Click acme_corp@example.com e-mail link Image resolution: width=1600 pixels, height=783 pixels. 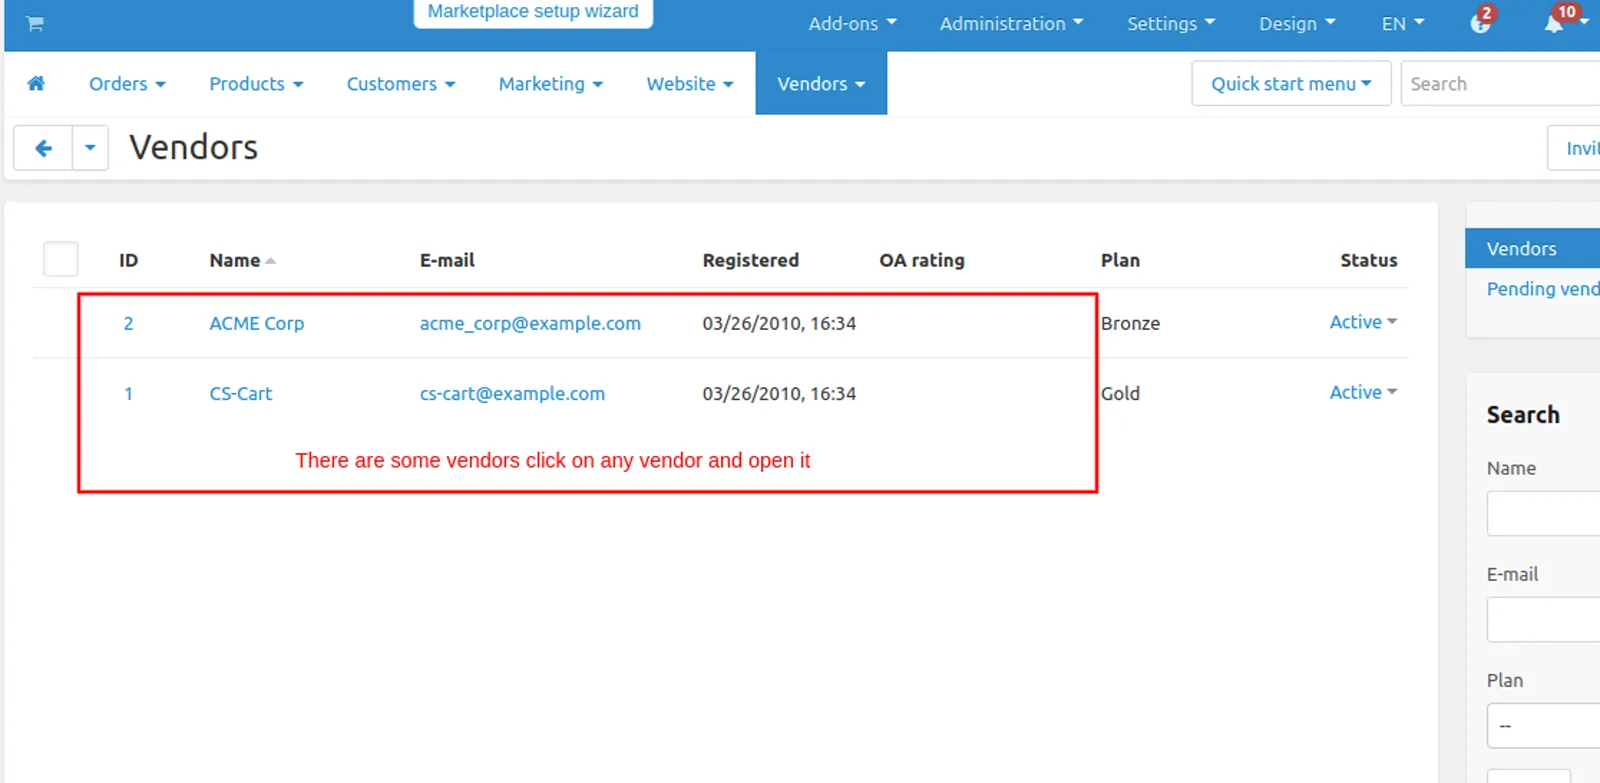click(530, 323)
